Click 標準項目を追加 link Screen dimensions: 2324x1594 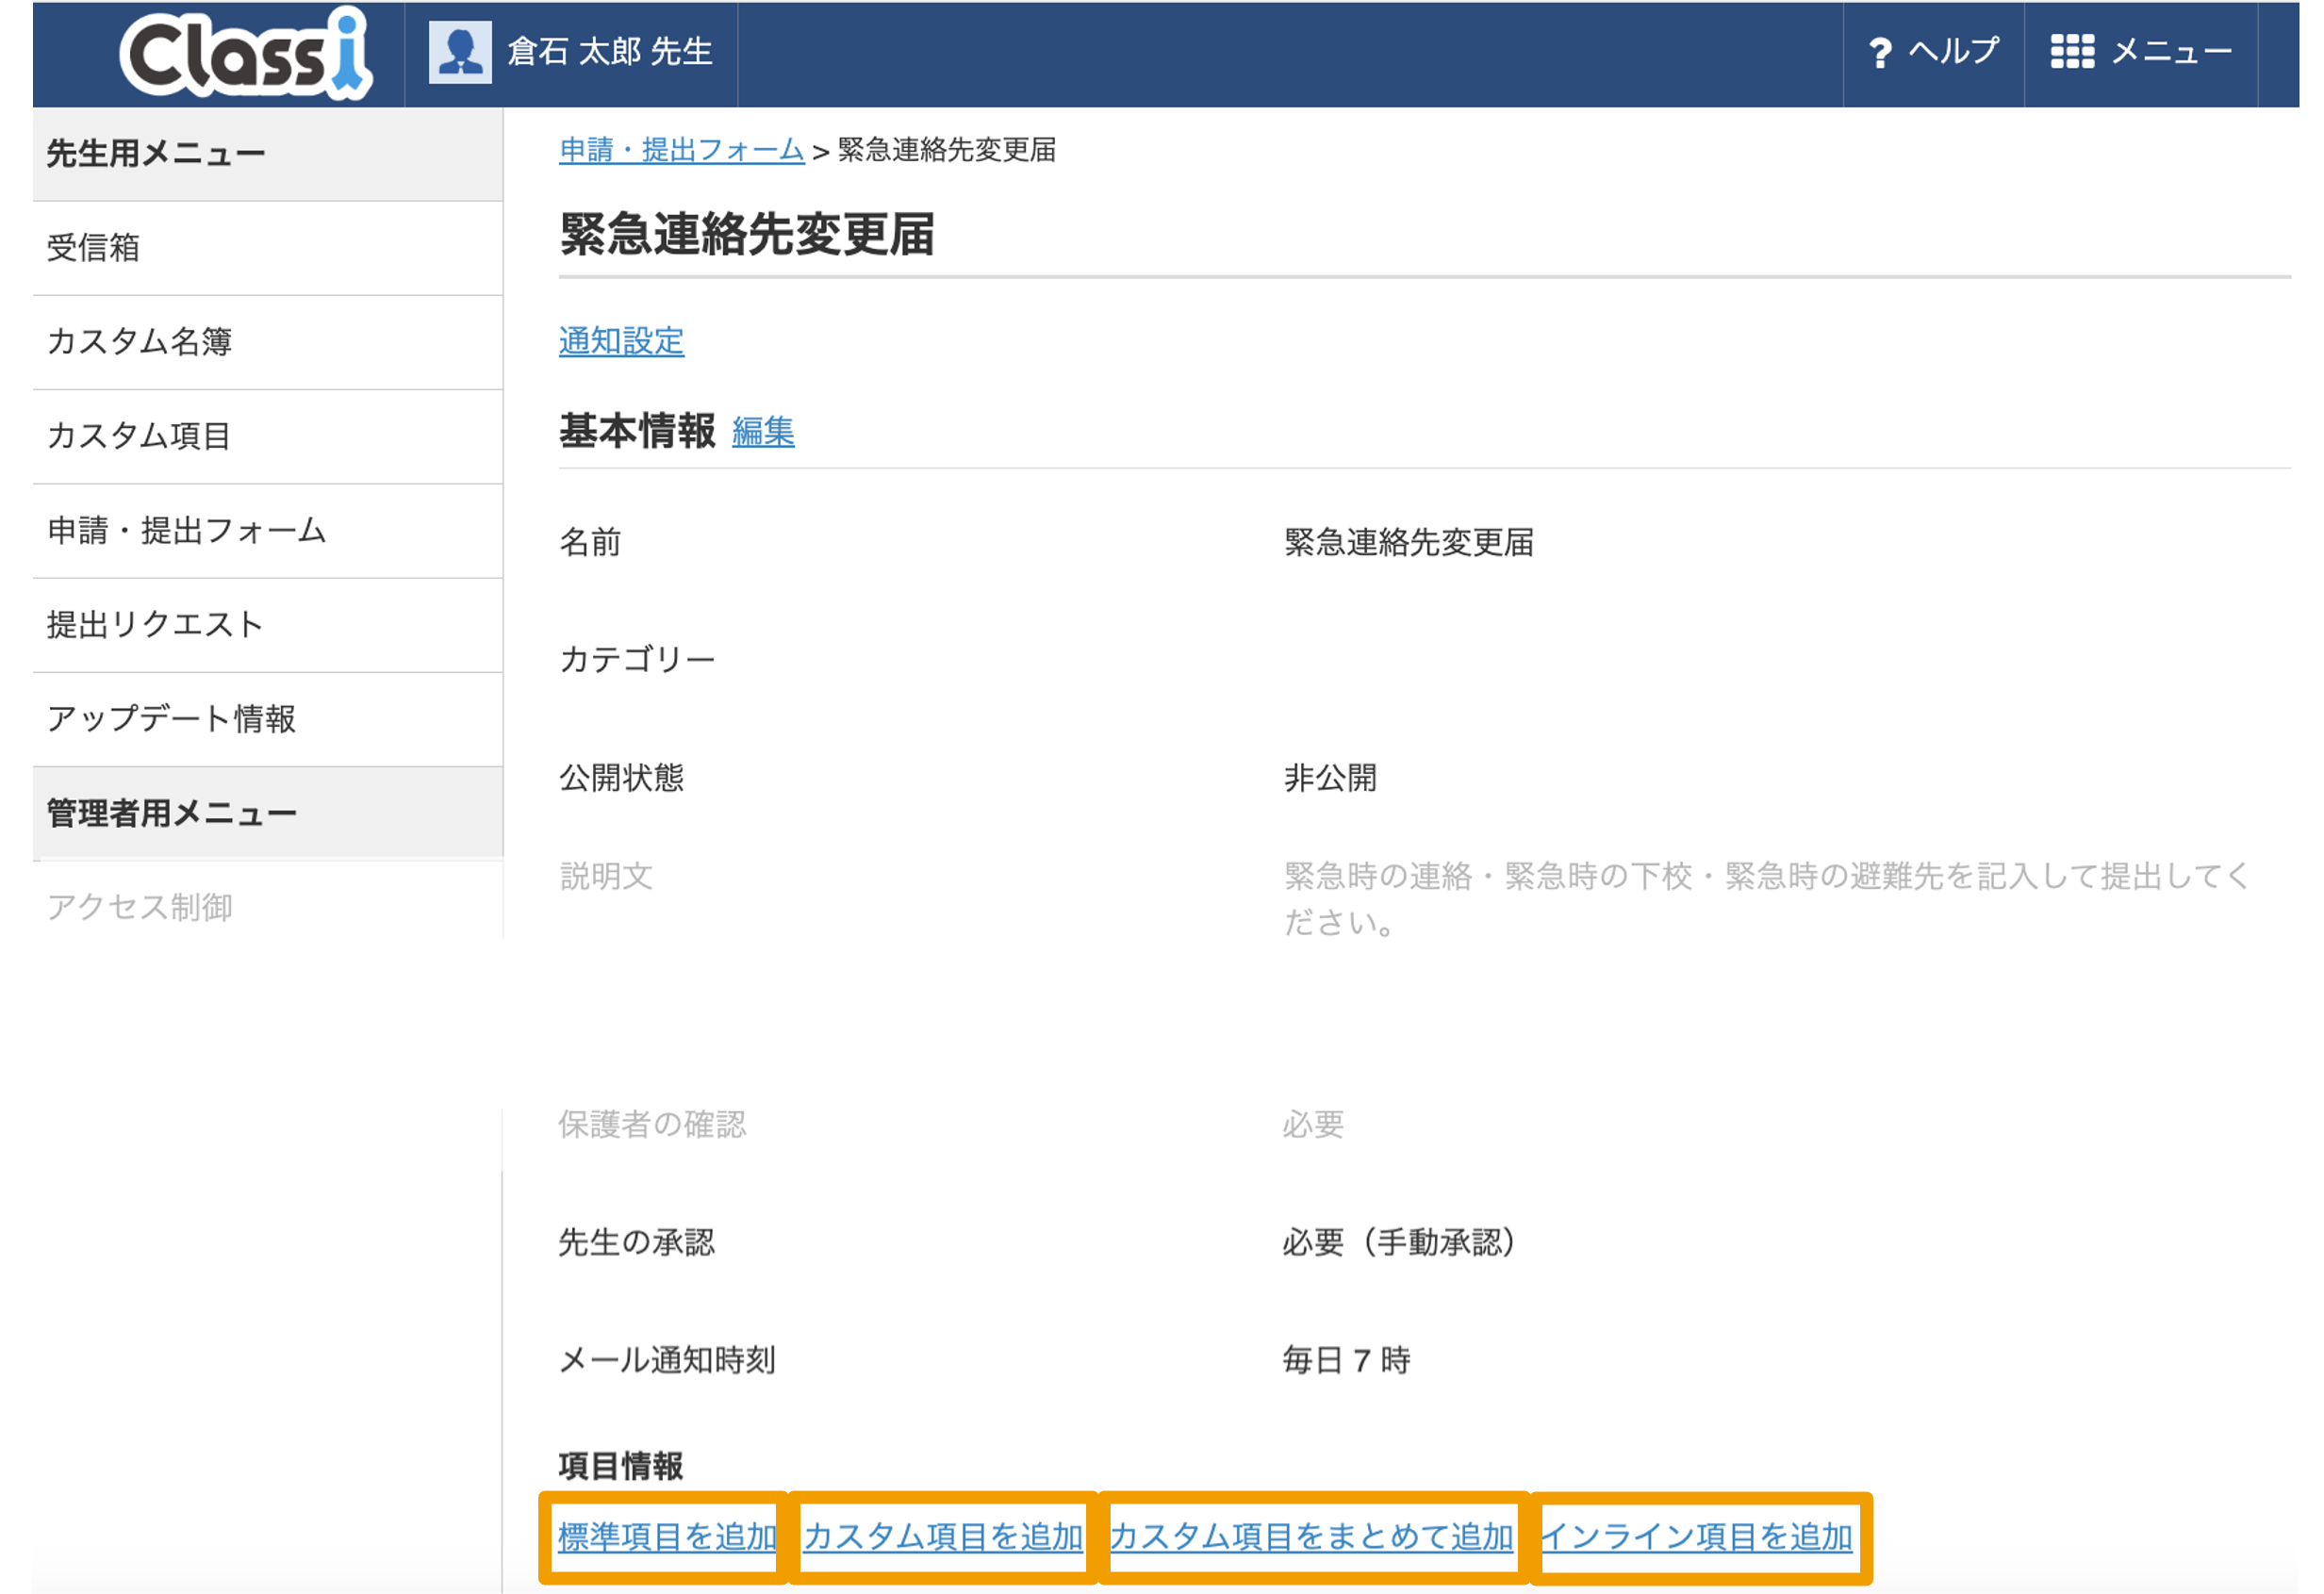tap(667, 1536)
